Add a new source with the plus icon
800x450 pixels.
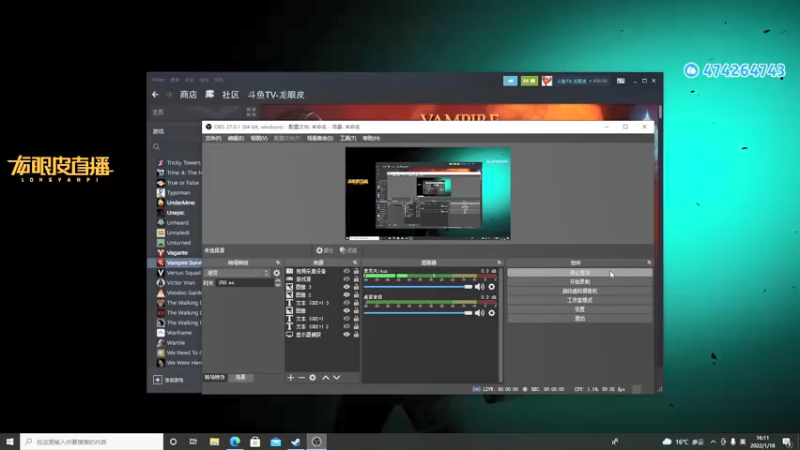tap(290, 378)
